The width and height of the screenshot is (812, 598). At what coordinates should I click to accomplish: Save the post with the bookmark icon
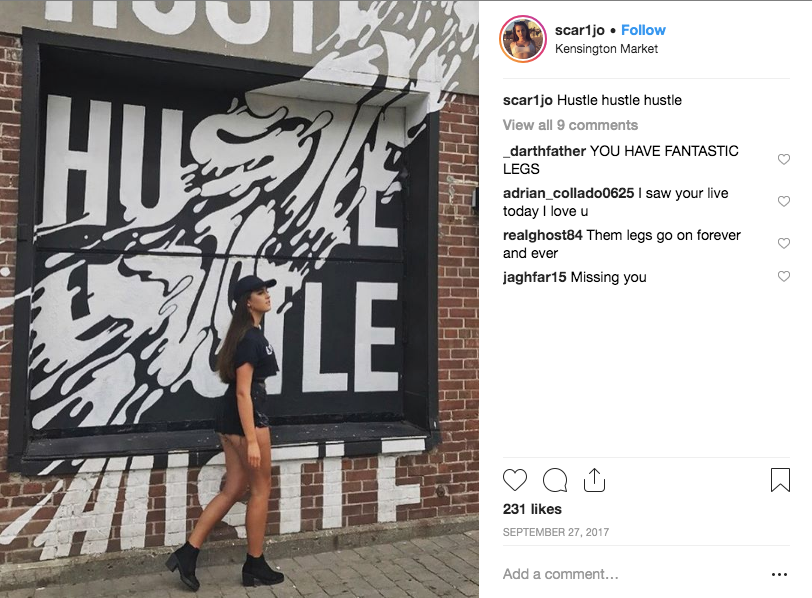780,479
